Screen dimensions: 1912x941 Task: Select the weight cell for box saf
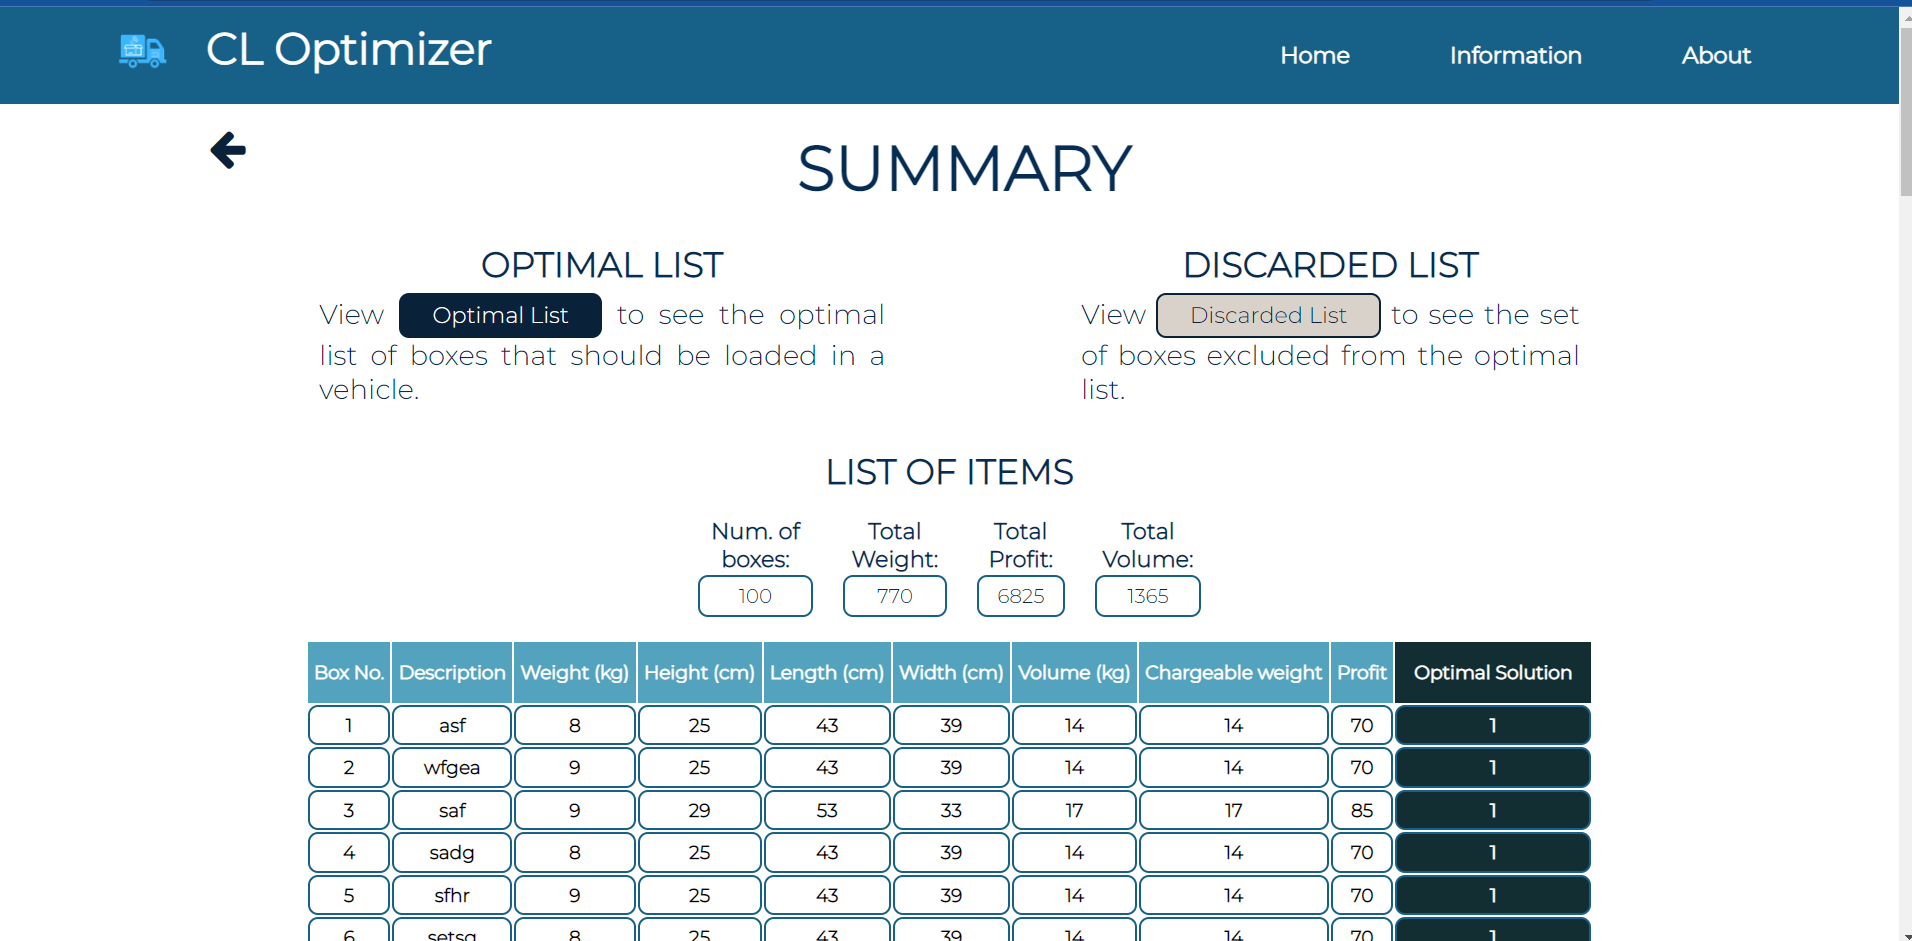[x=574, y=809]
